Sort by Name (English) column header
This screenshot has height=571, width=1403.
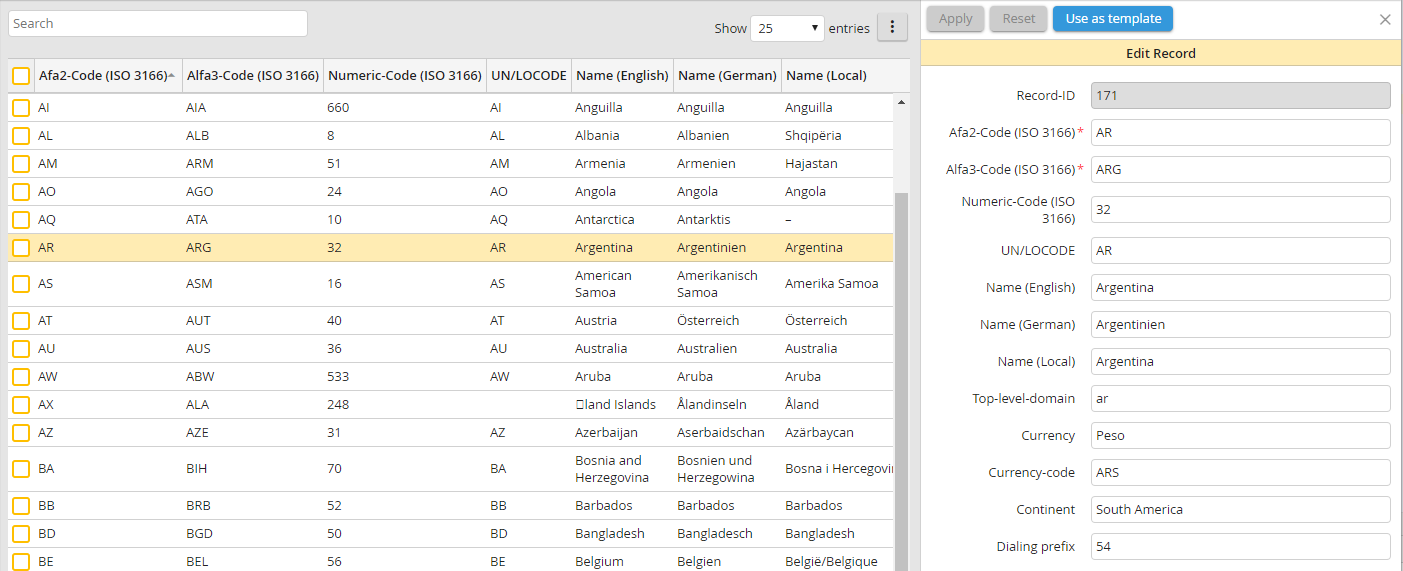tap(622, 76)
